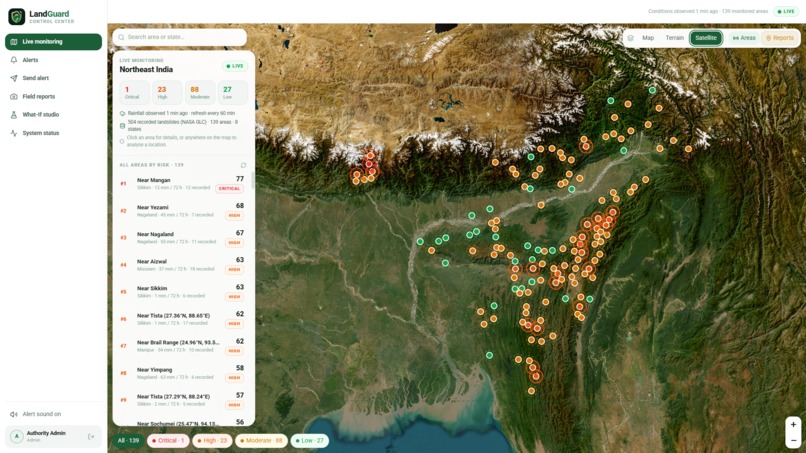Click the pulse icon for System status
This screenshot has width=806, height=453.
pyautogui.click(x=14, y=133)
